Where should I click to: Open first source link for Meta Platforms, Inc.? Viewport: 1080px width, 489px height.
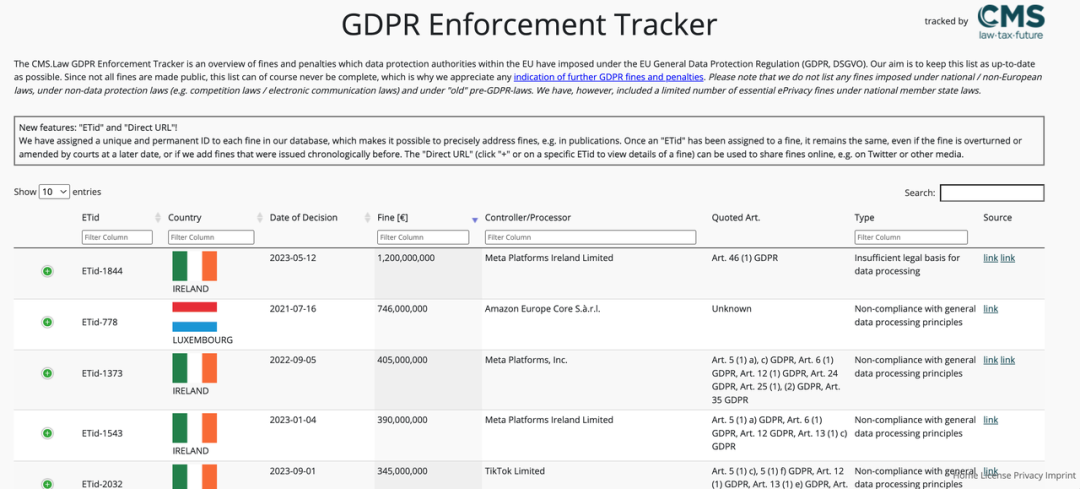pos(990,360)
